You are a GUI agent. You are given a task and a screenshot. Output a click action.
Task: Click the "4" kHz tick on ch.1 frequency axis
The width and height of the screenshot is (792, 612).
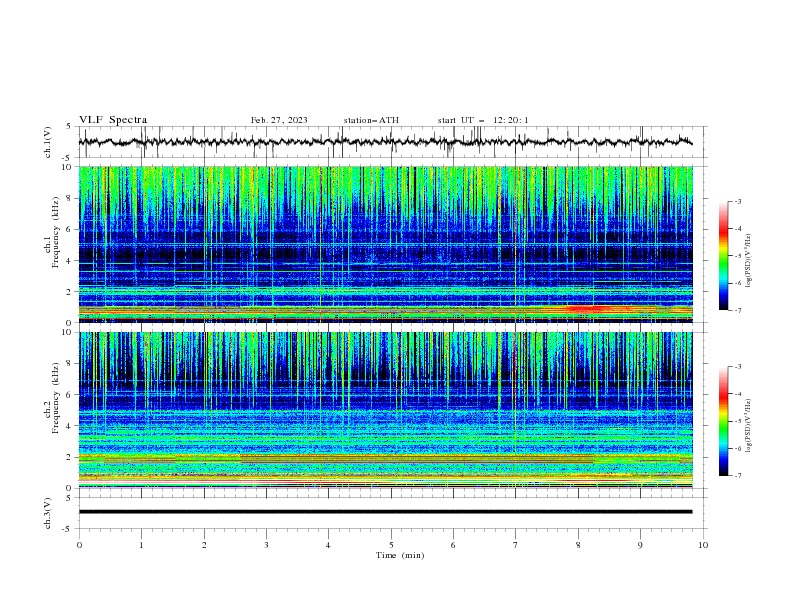71,261
